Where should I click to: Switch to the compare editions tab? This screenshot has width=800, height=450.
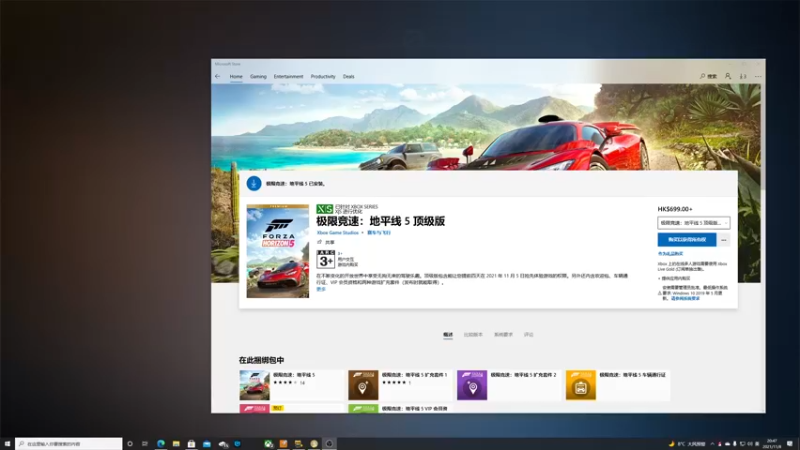pyautogui.click(x=473, y=335)
